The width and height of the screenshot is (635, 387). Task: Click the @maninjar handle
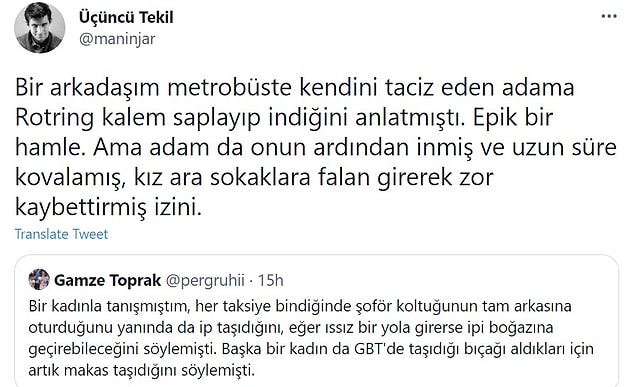pyautogui.click(x=117, y=39)
